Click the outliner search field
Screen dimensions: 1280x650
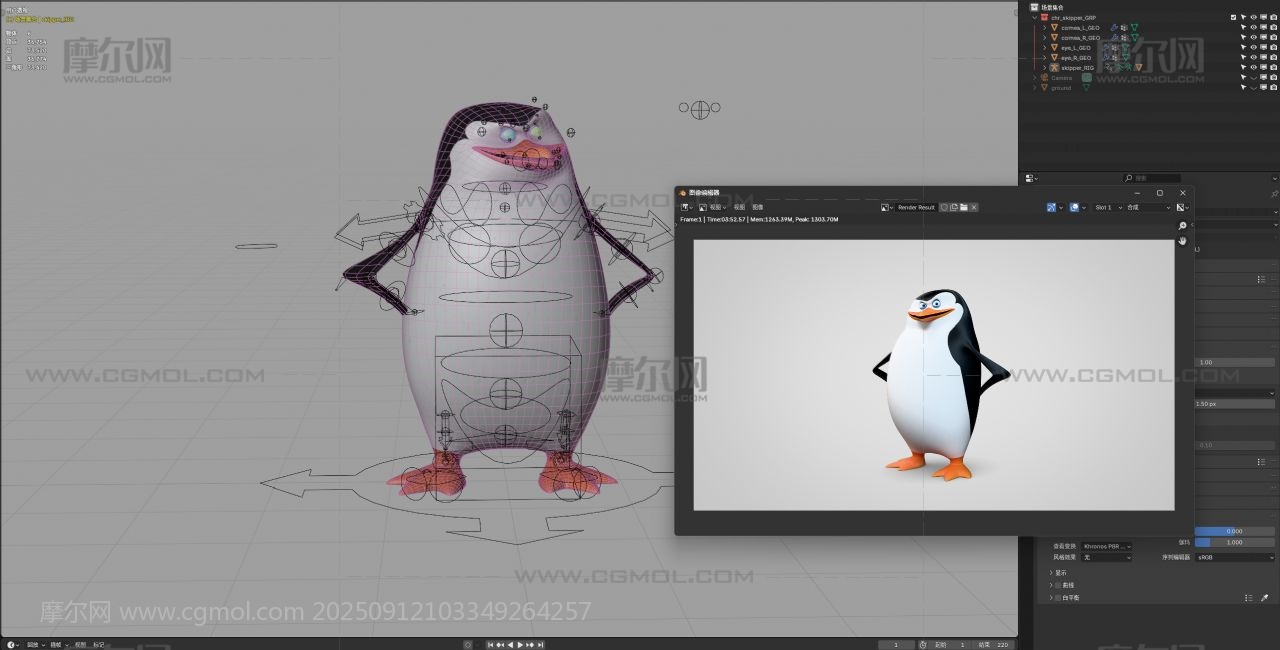pos(1150,178)
